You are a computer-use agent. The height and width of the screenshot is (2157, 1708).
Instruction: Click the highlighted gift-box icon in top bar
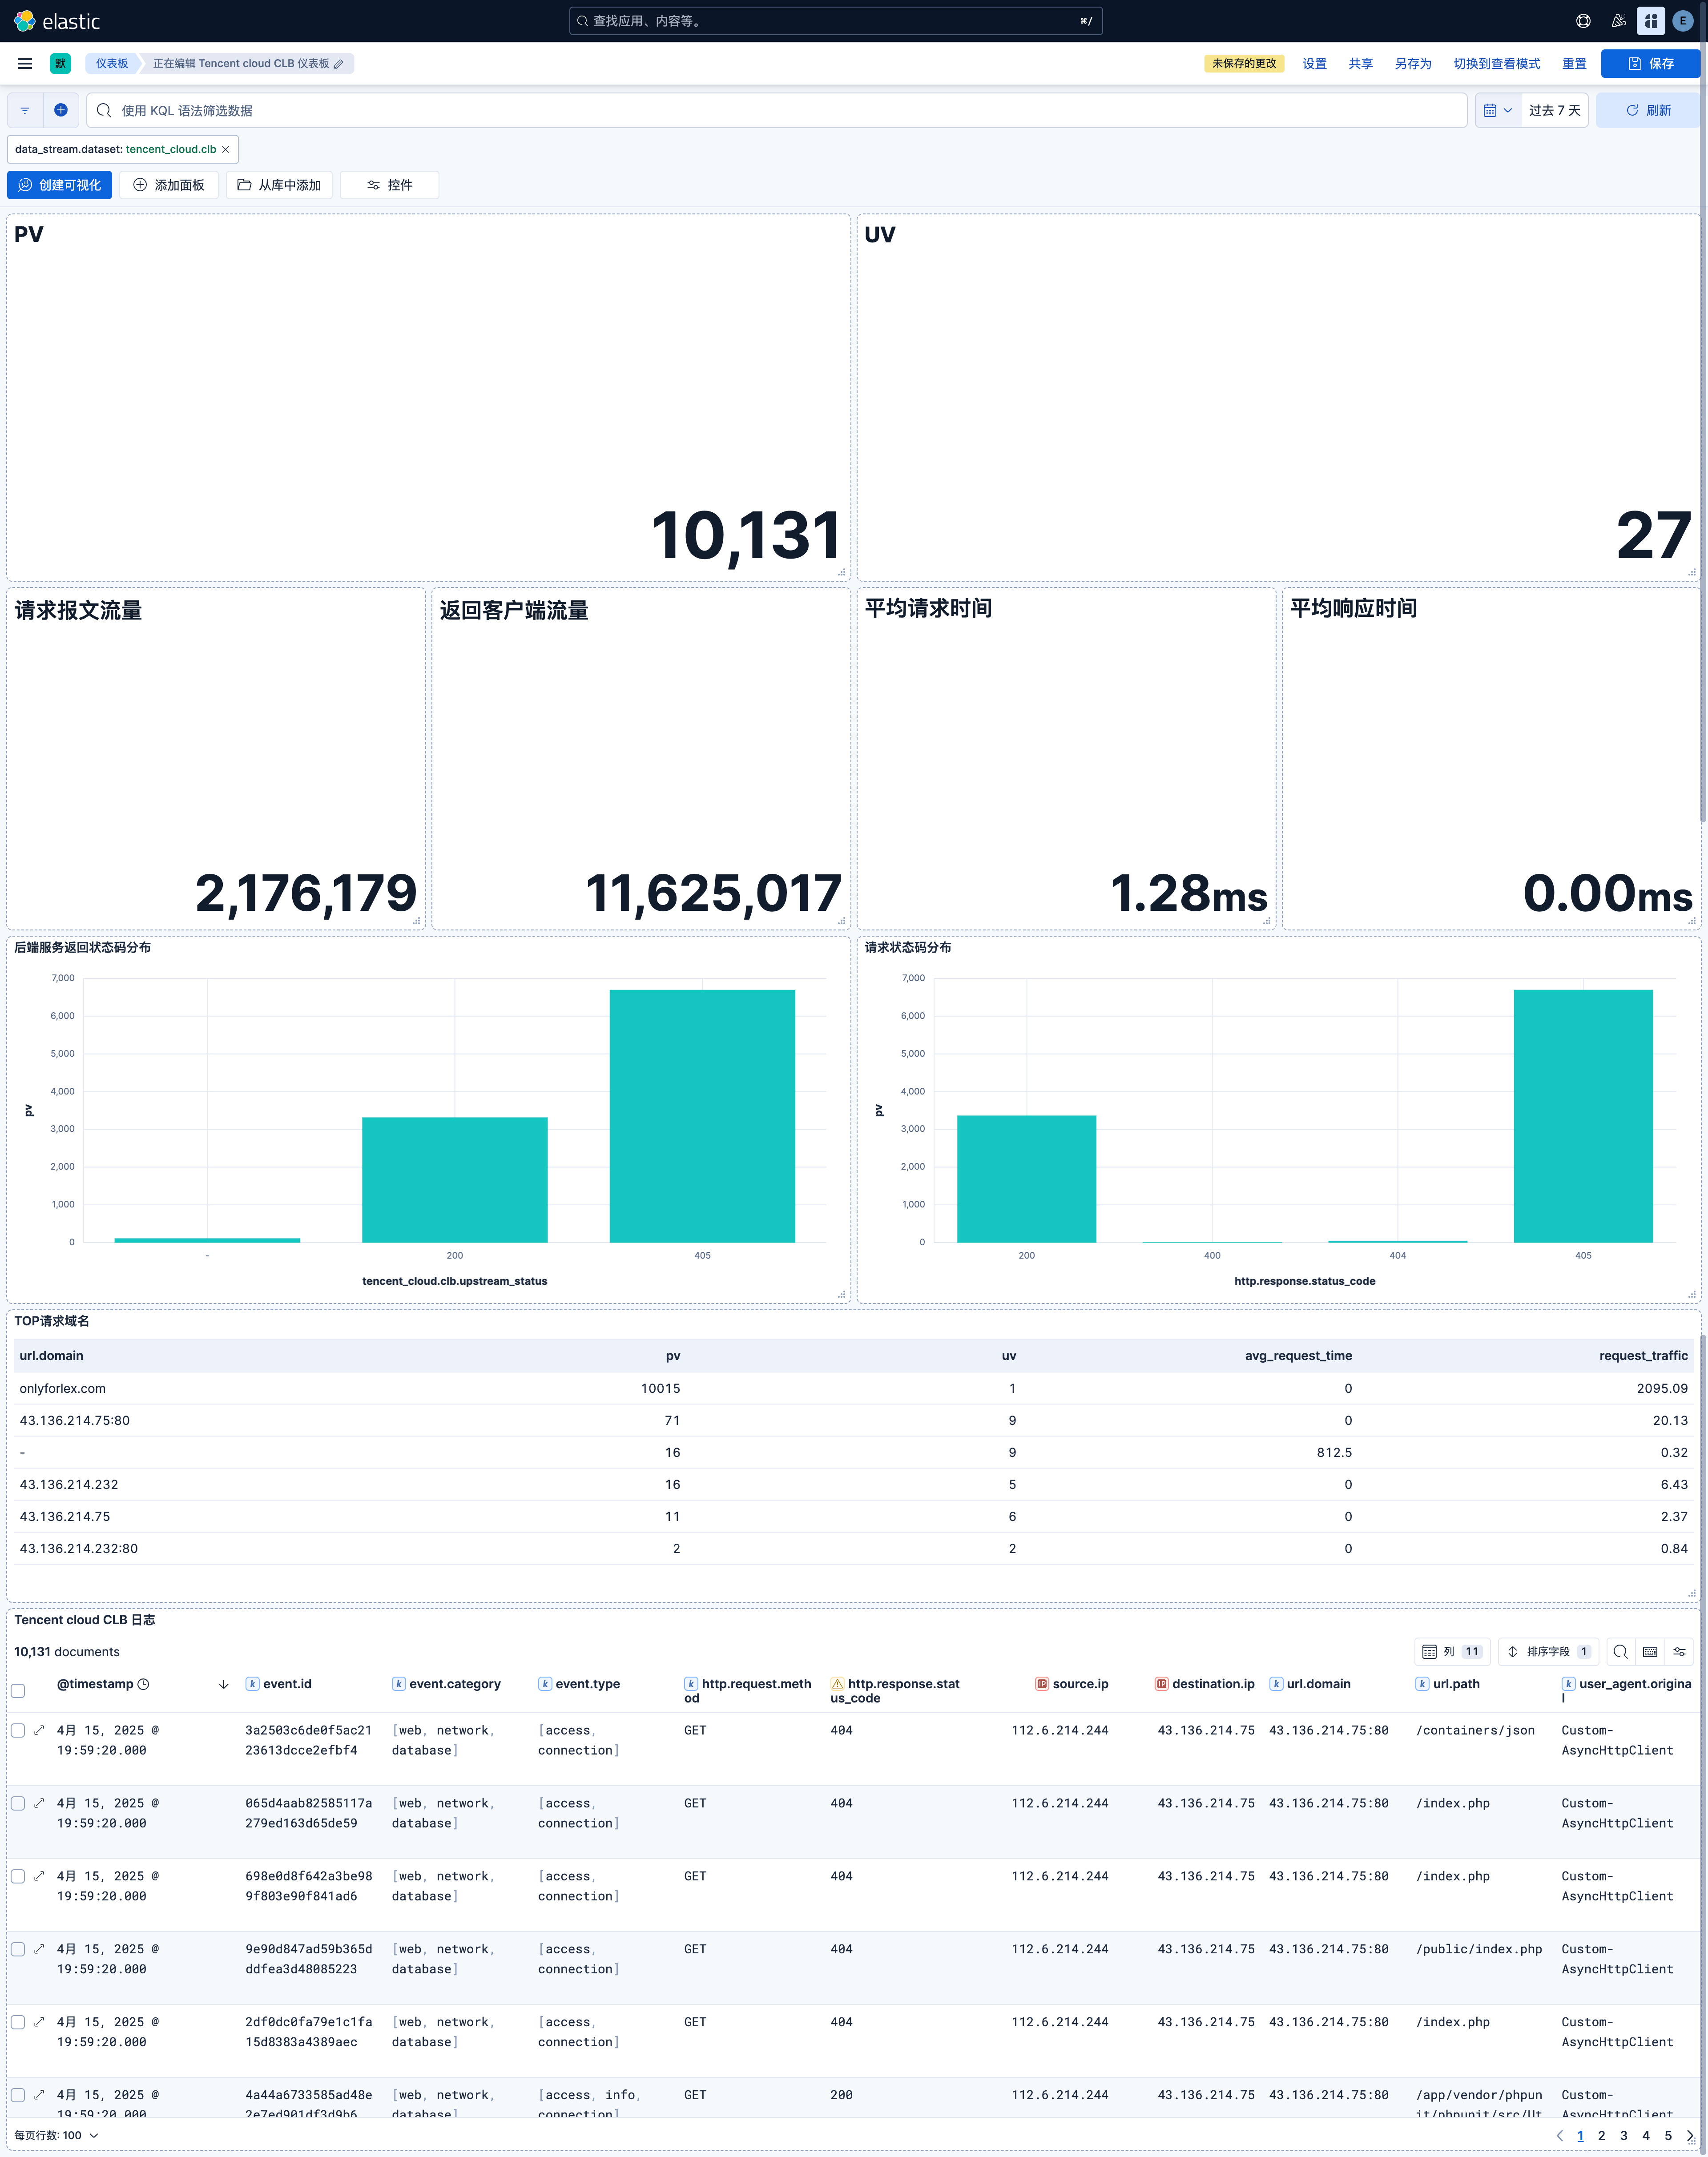pos(1650,21)
